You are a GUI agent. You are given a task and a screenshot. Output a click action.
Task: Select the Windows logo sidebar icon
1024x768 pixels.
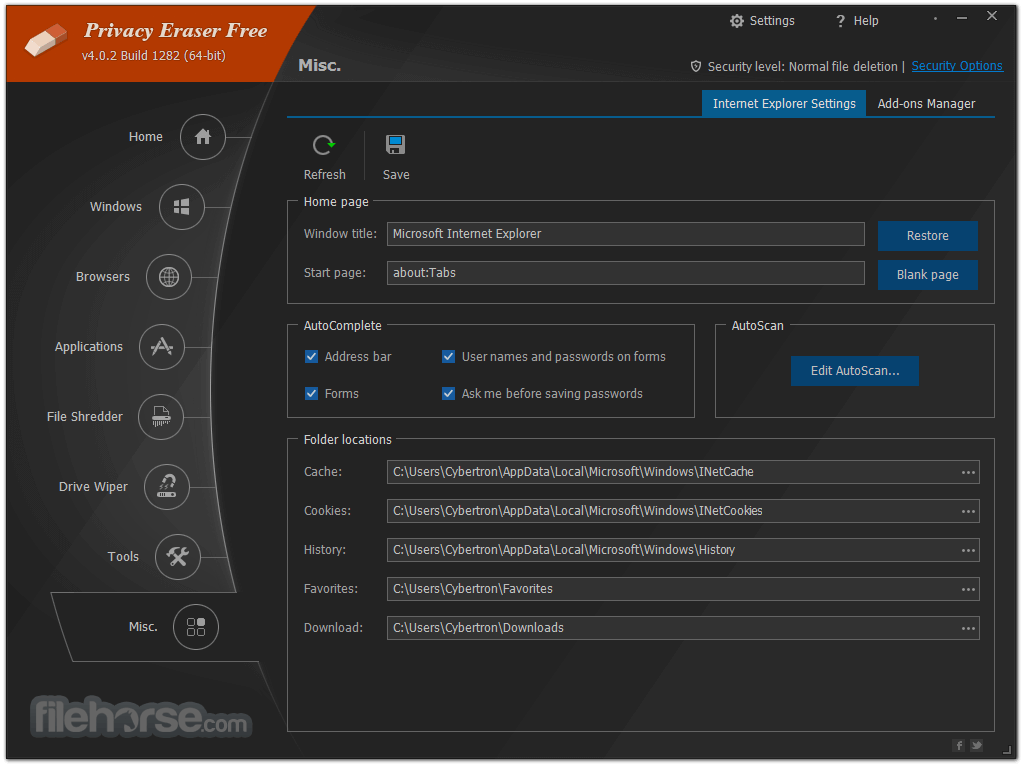click(x=182, y=207)
